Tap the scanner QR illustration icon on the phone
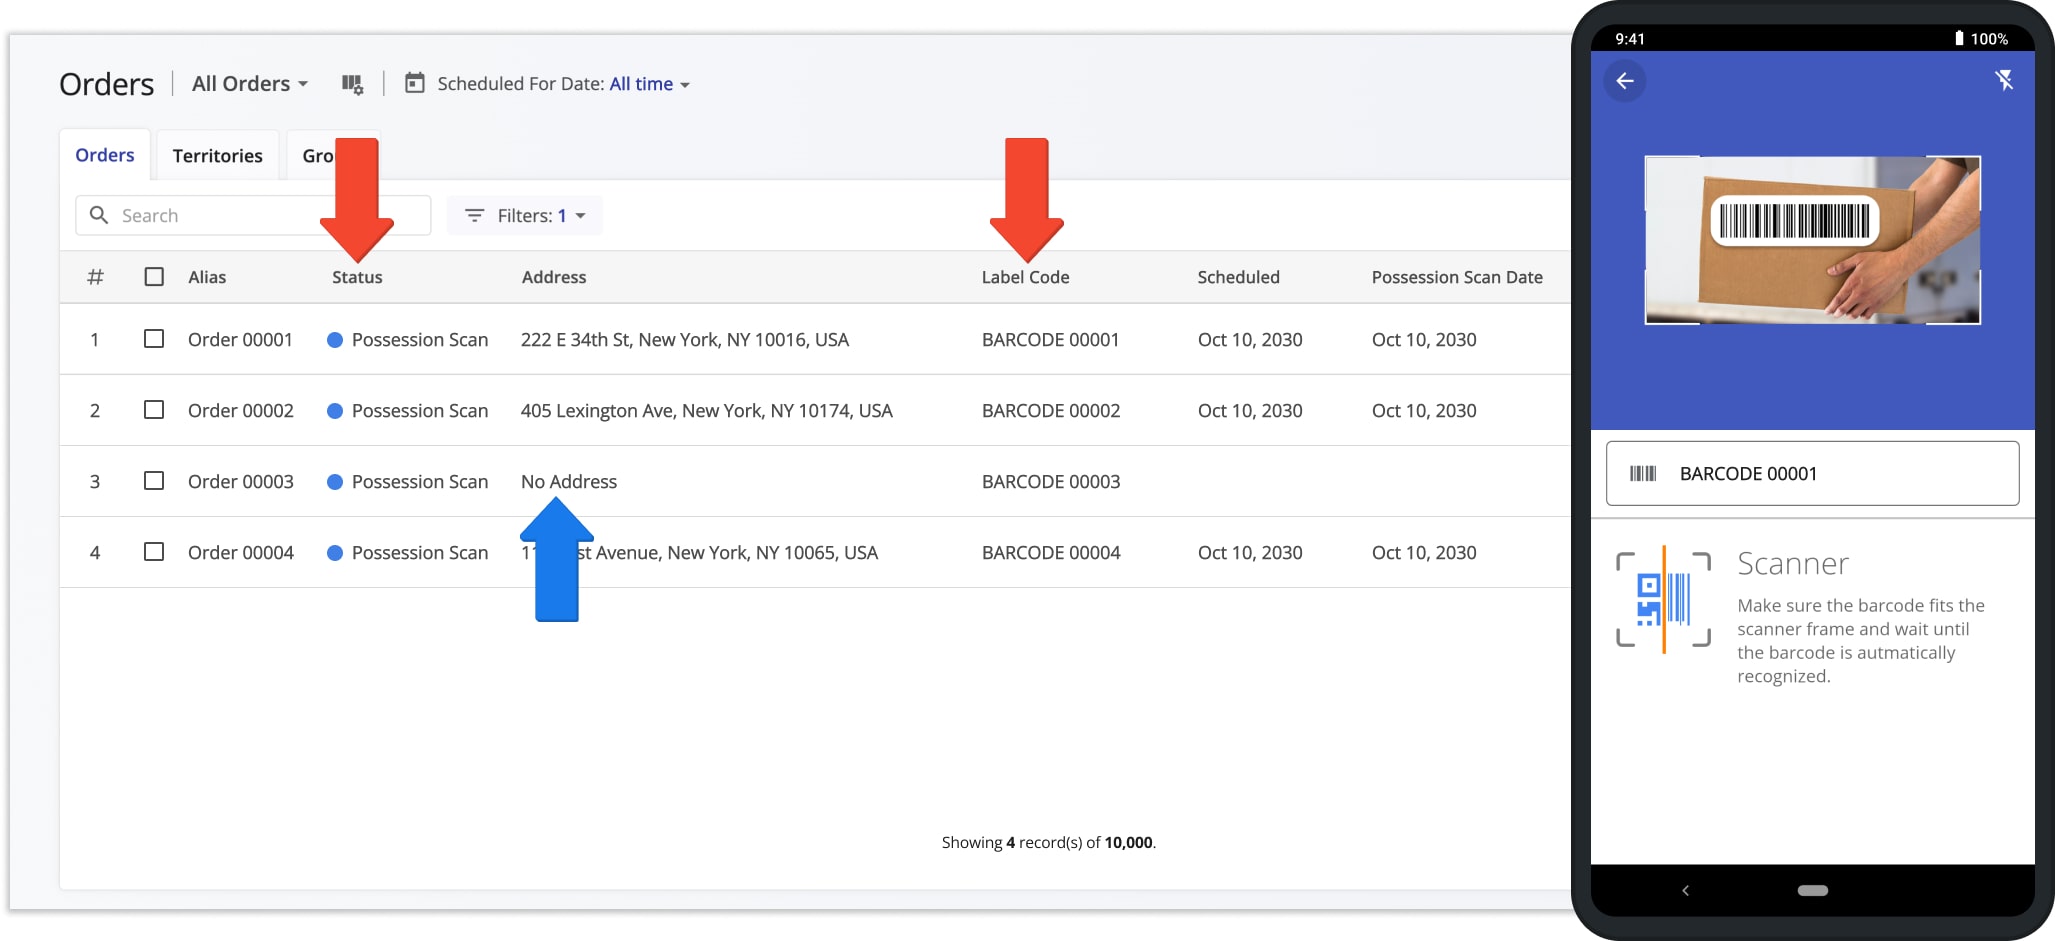2055x941 pixels. (x=1663, y=599)
